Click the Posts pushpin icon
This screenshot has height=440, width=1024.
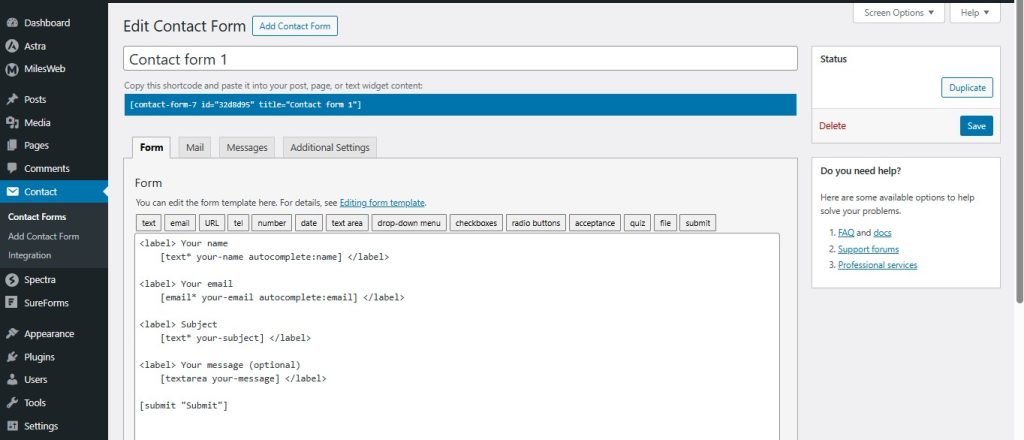click(12, 100)
